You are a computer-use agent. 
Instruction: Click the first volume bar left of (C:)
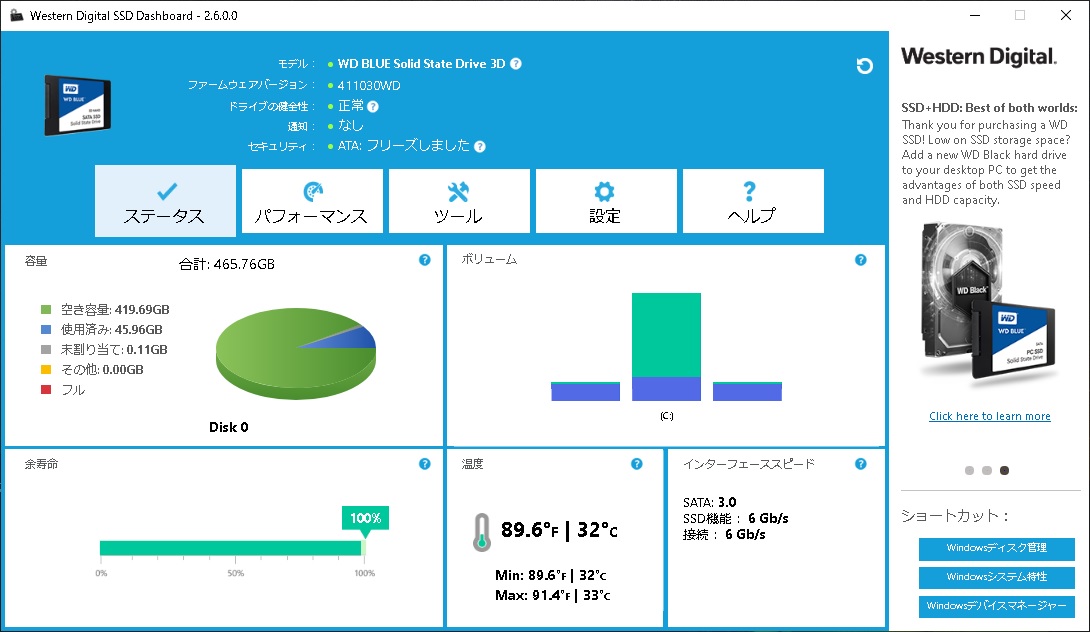pyautogui.click(x=585, y=391)
